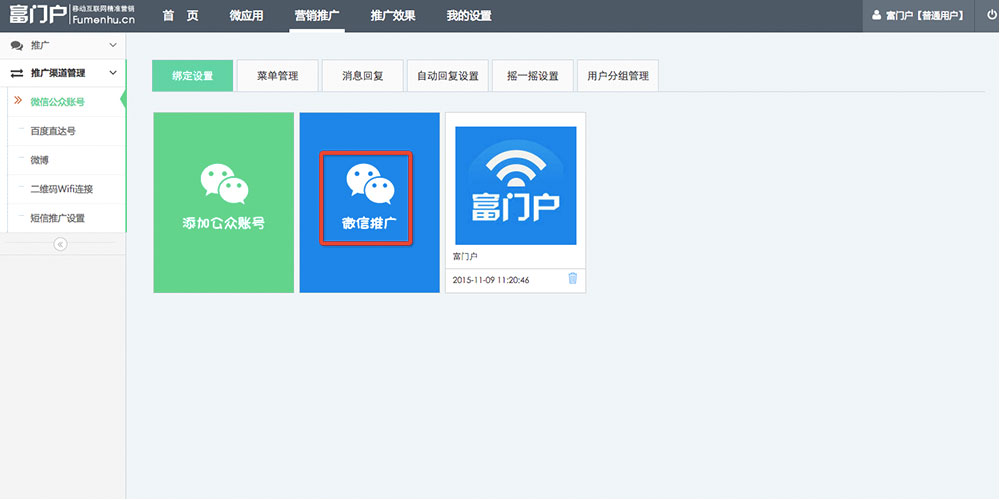Expand the 推广 sidebar chevron

click(113, 45)
